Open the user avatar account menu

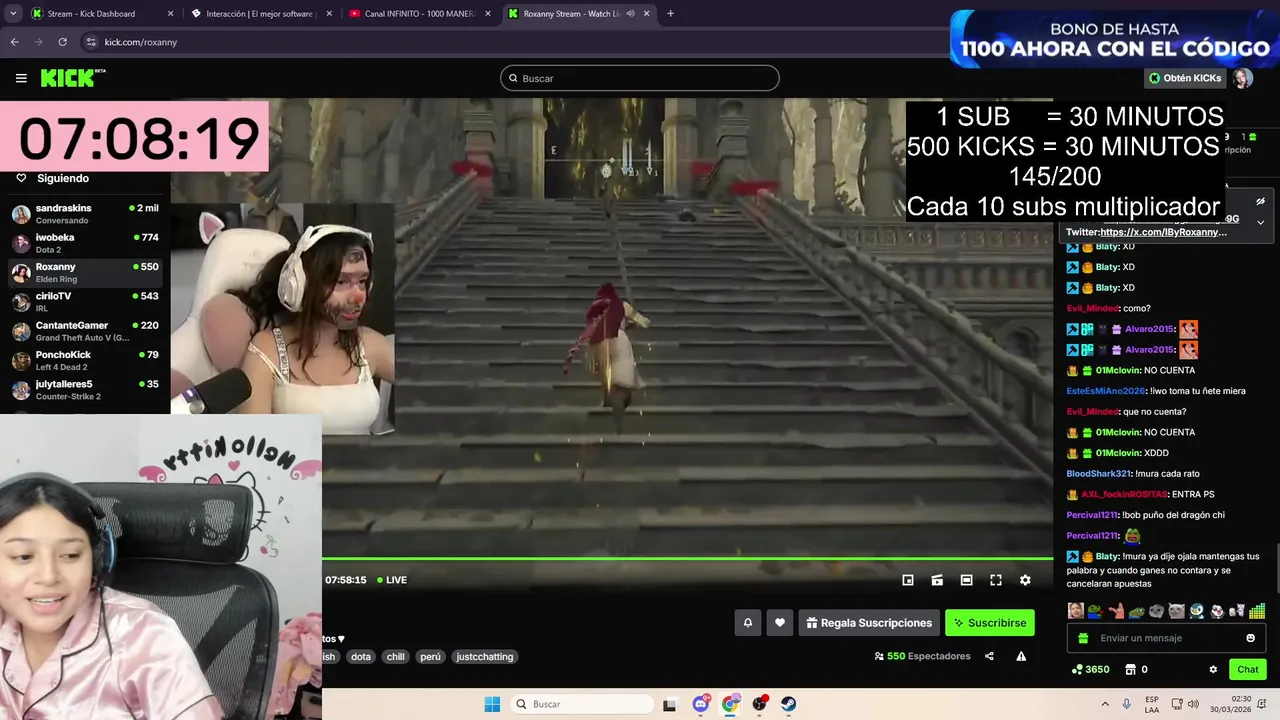[1242, 78]
